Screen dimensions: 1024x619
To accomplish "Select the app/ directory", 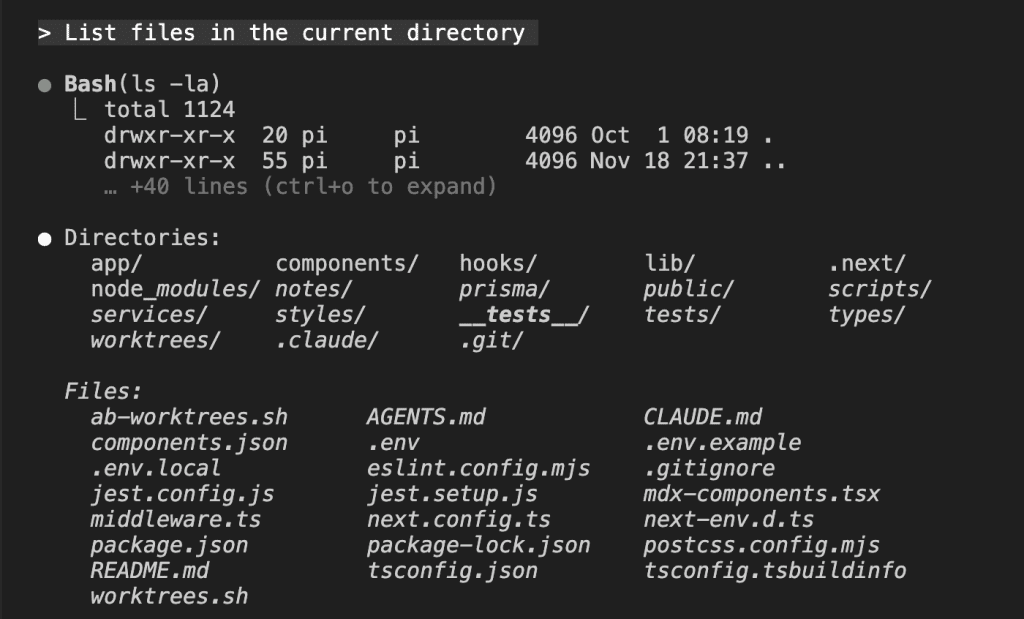I will [117, 264].
